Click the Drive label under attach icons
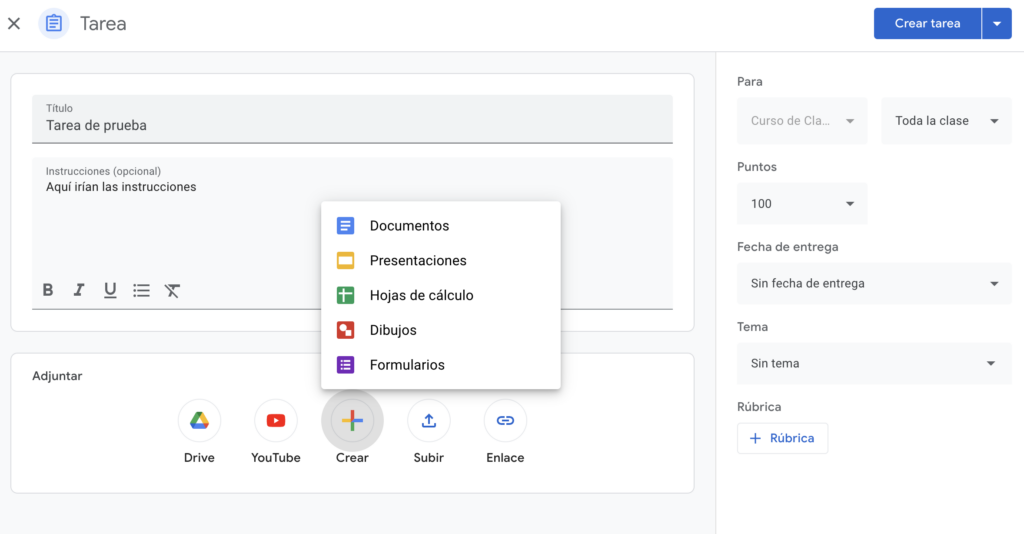The height and width of the screenshot is (534, 1024). (x=199, y=458)
